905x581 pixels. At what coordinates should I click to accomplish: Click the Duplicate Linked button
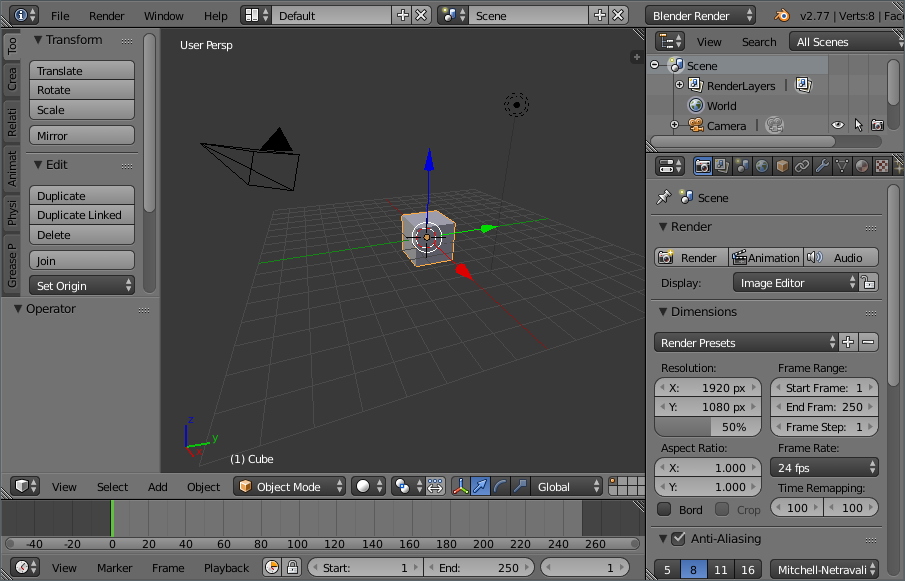(81, 215)
